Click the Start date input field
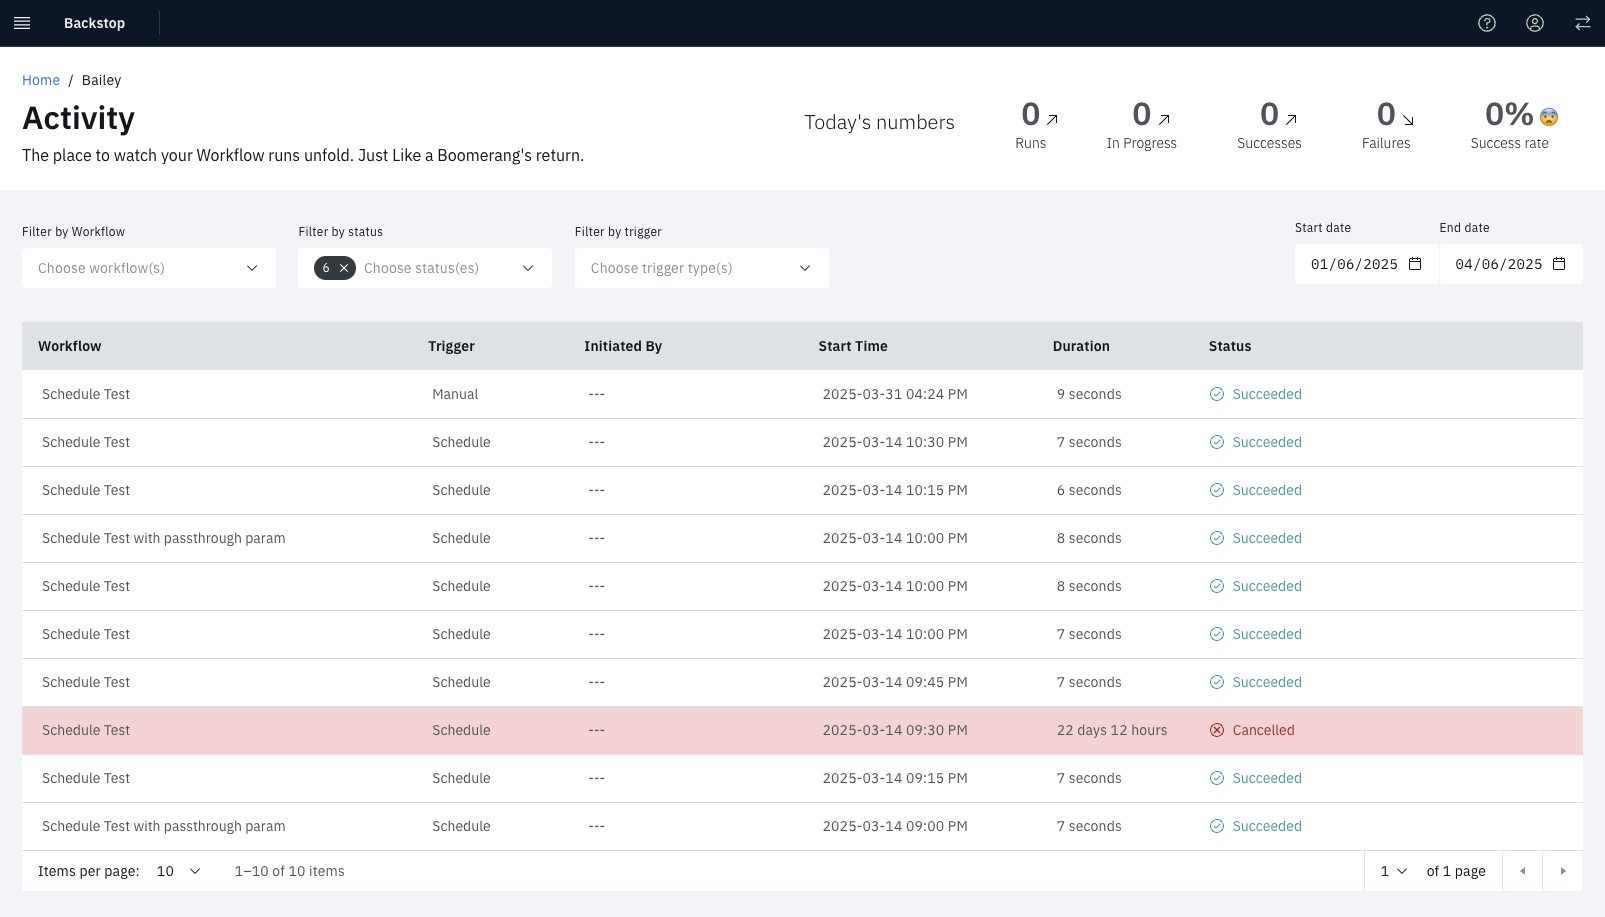 (1353, 264)
